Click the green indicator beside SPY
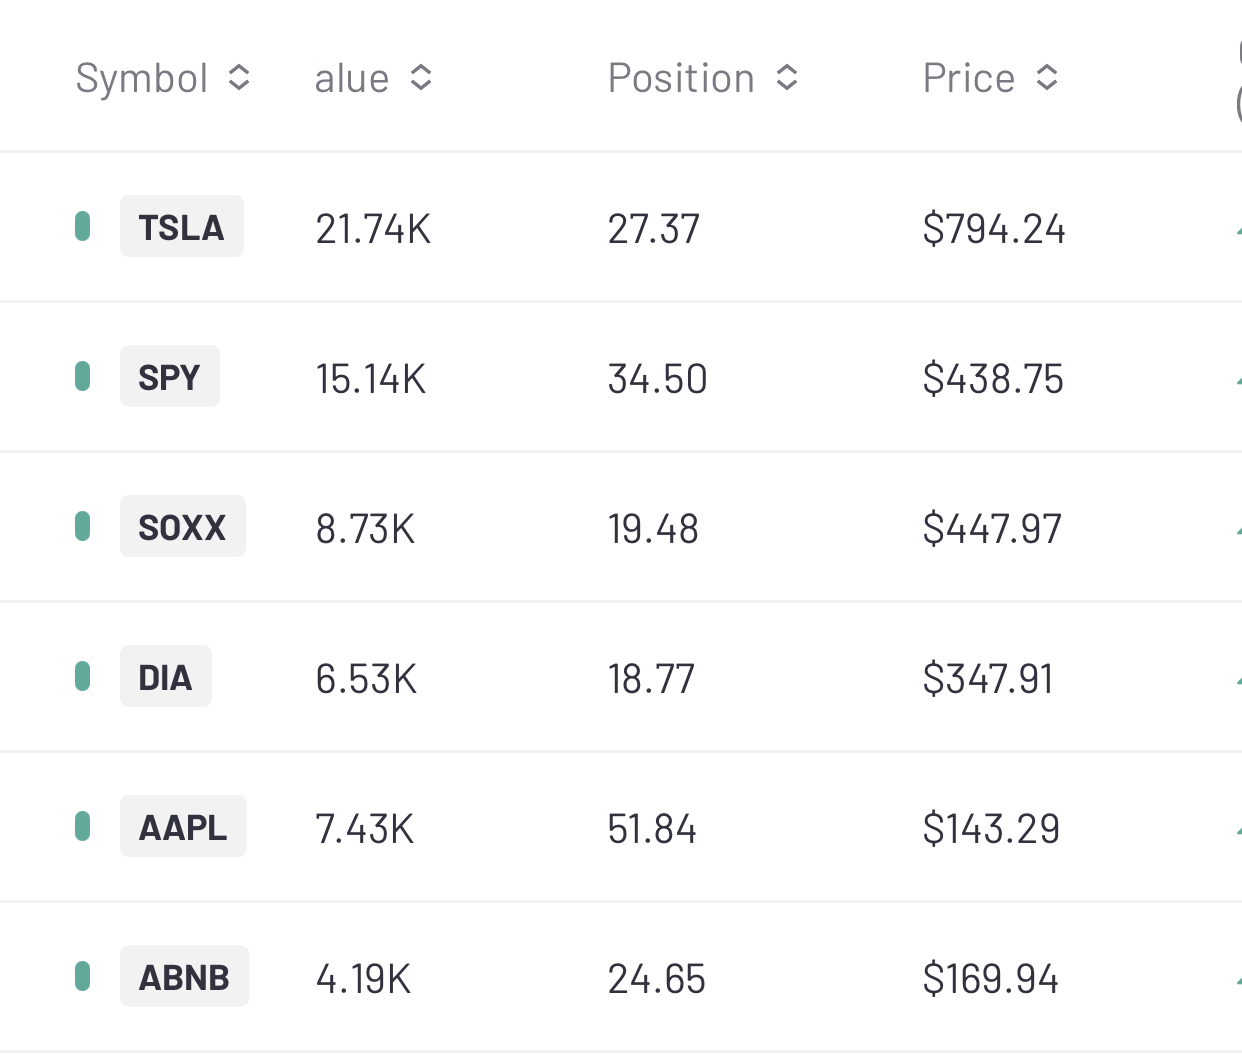The height and width of the screenshot is (1064, 1242). [83, 377]
